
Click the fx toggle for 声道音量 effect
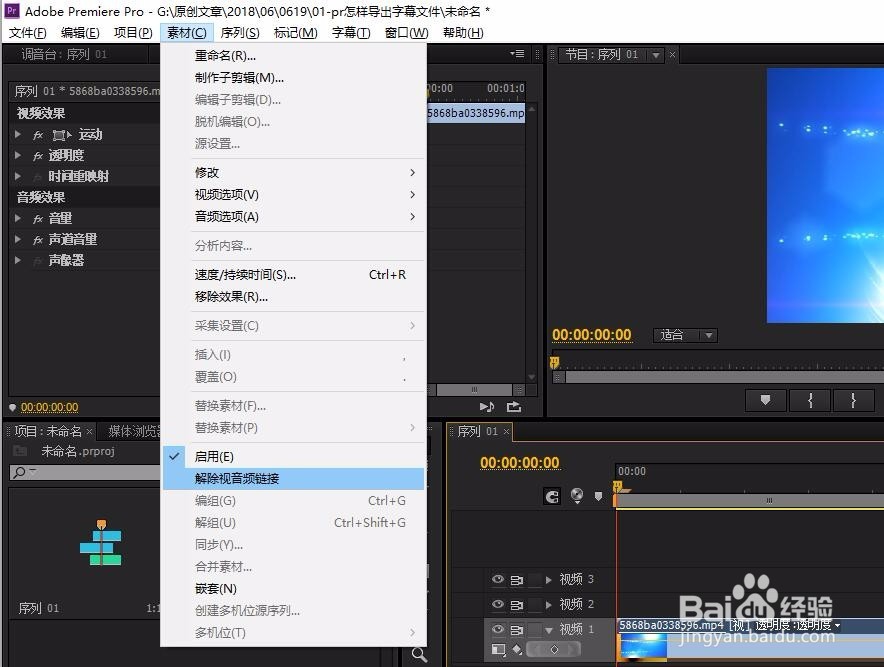38,240
